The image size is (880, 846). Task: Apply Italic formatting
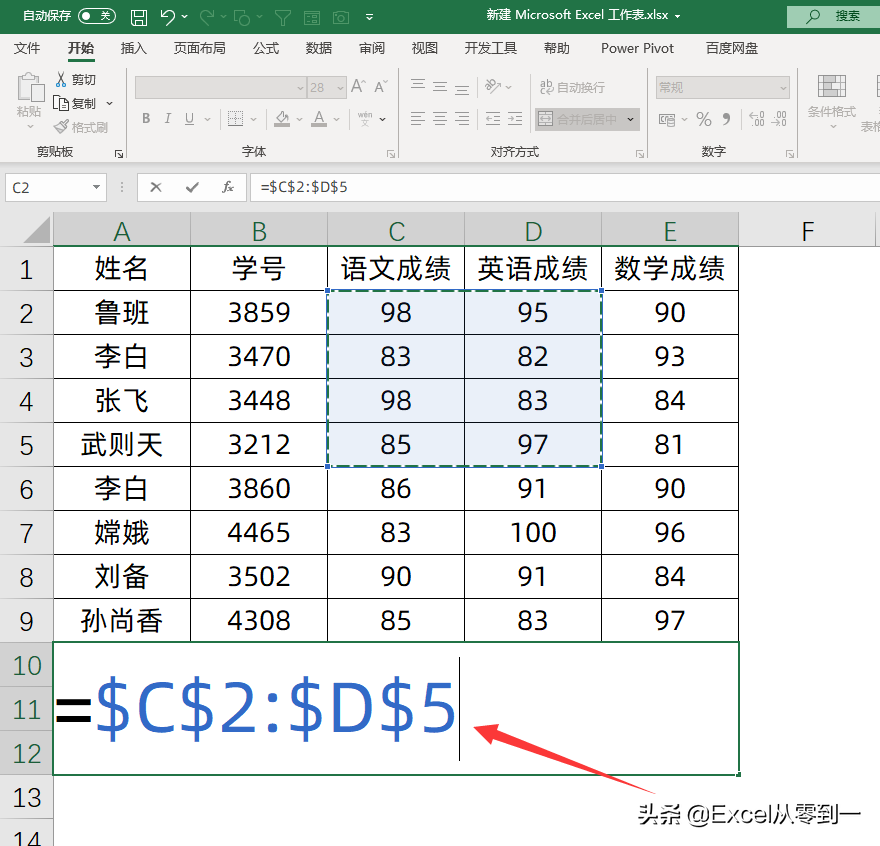coord(166,118)
